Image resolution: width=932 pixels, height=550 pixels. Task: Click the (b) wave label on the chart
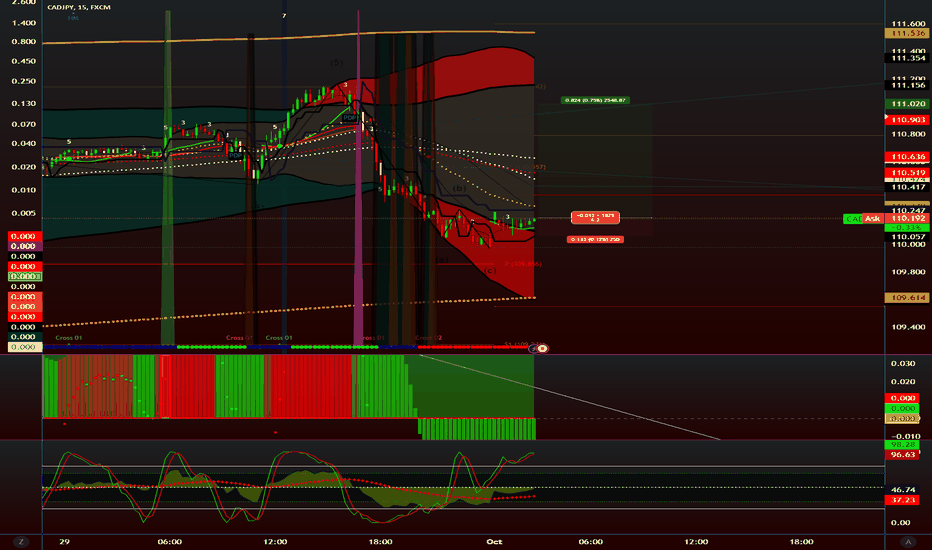(x=459, y=188)
